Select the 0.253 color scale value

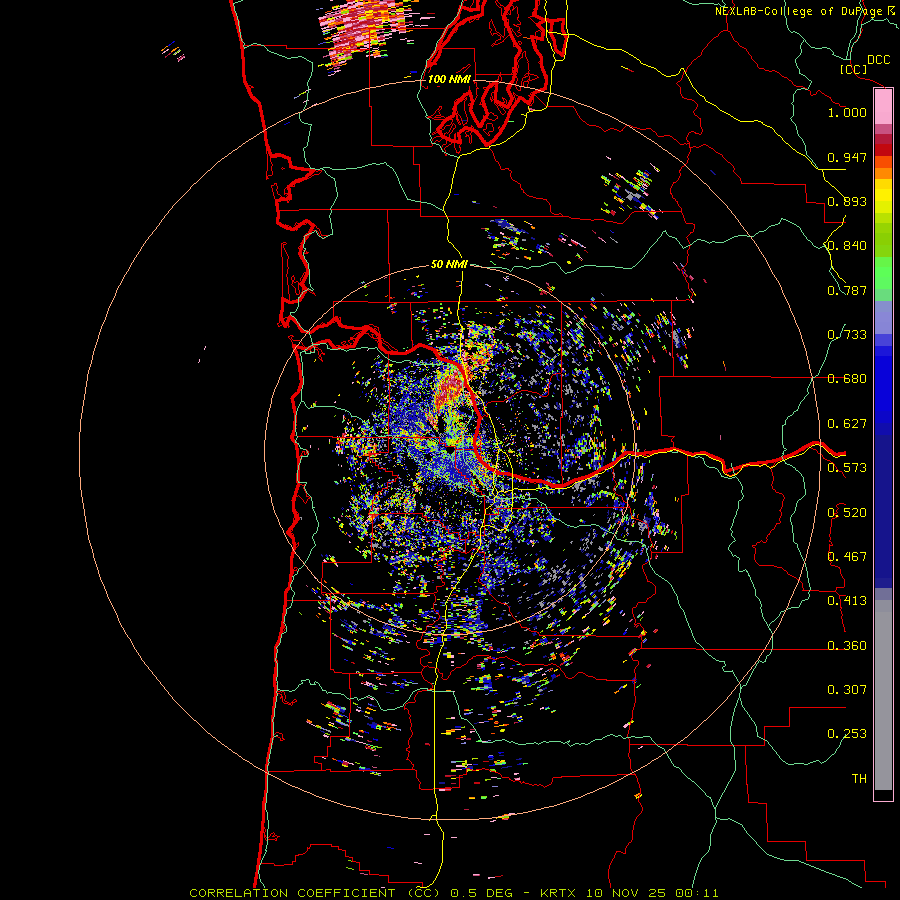coord(847,734)
